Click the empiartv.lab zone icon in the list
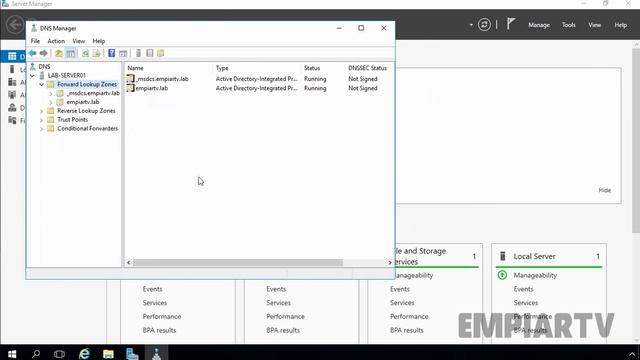640x360 pixels. click(x=130, y=88)
